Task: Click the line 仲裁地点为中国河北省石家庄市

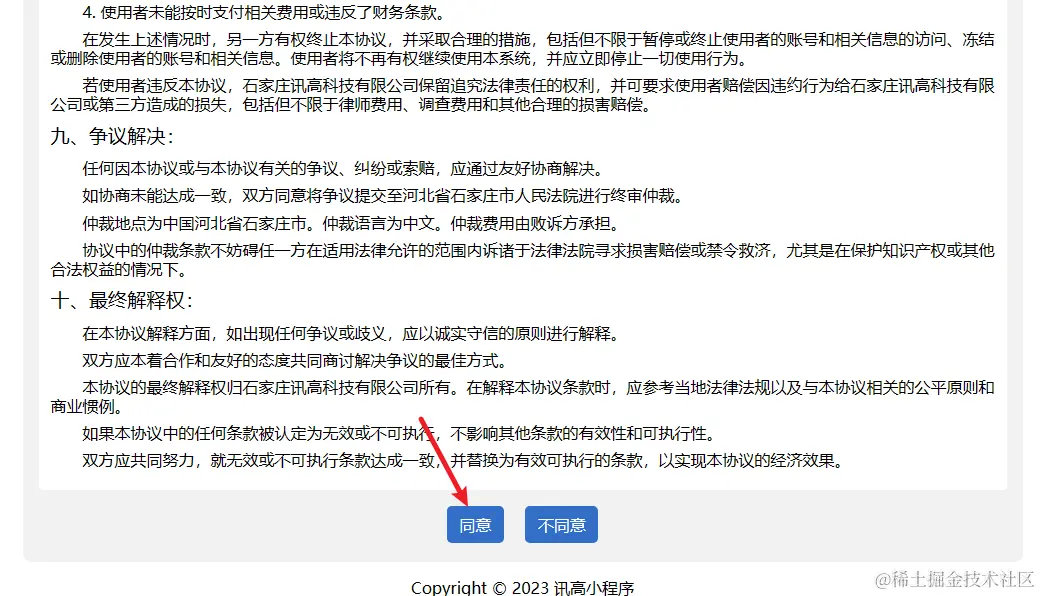Action: [351, 223]
